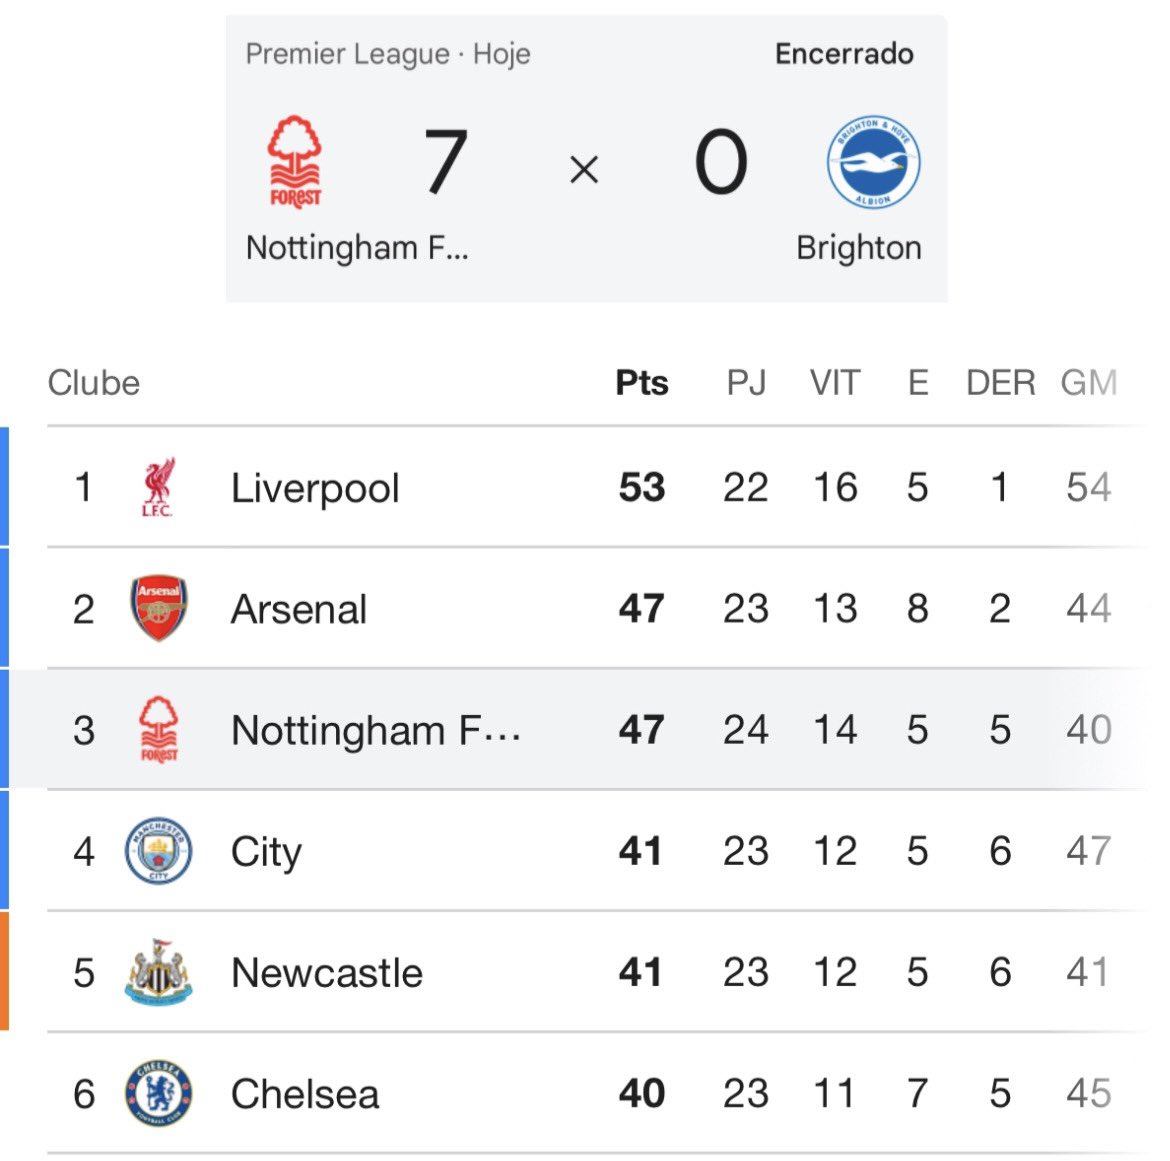Screen dimensions: 1170x1161
Task: Open the Liverpool team name link
Action: point(315,488)
